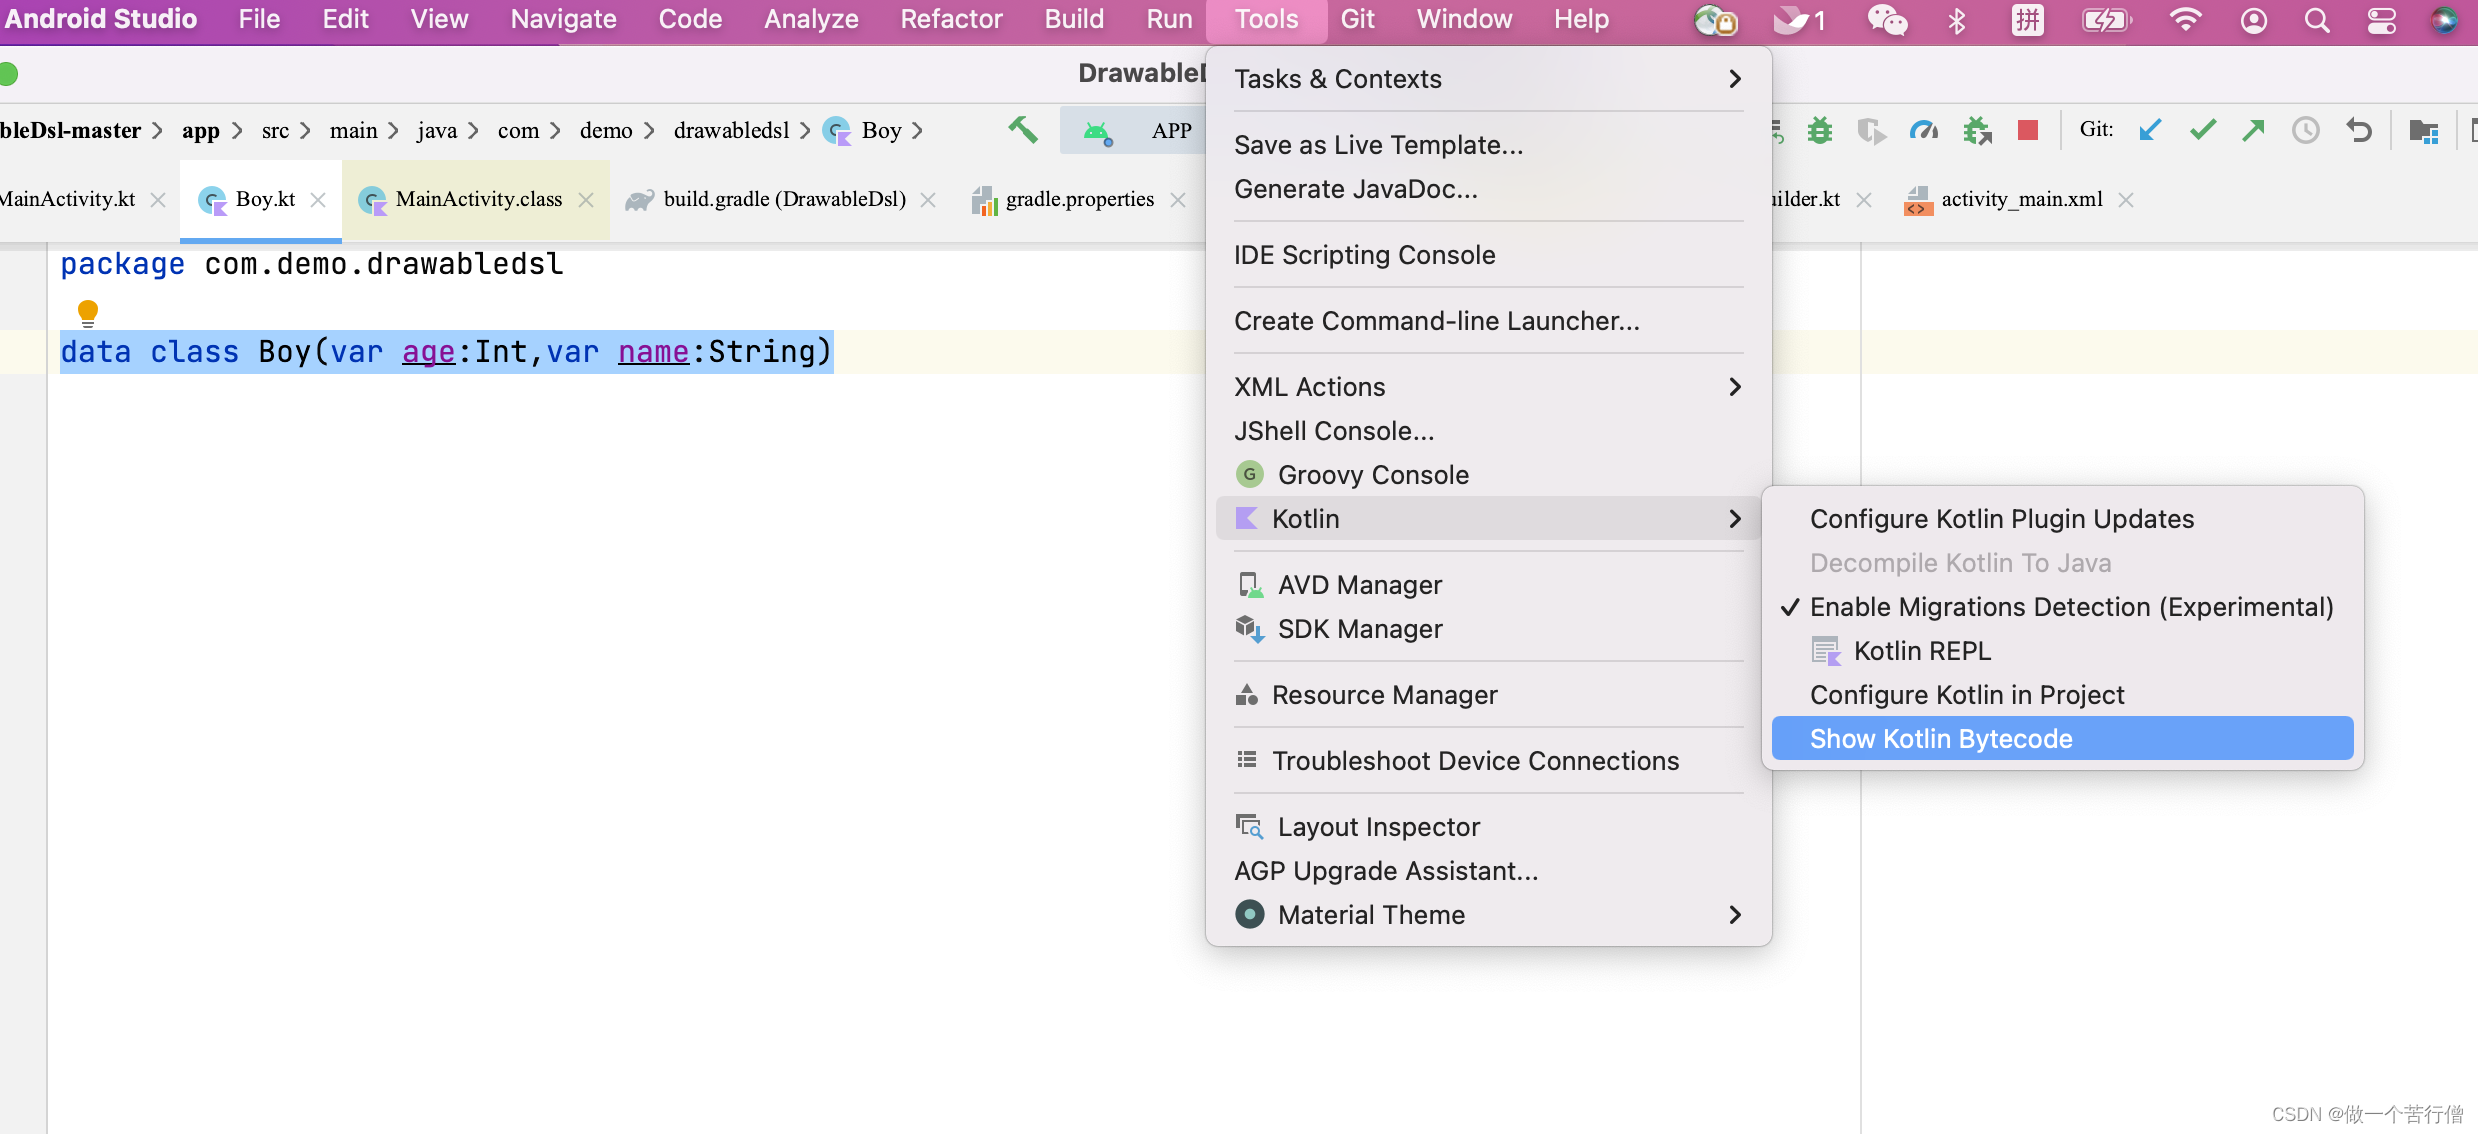This screenshot has width=2478, height=1134.
Task: Click the Make Project hammer icon
Action: click(1022, 130)
